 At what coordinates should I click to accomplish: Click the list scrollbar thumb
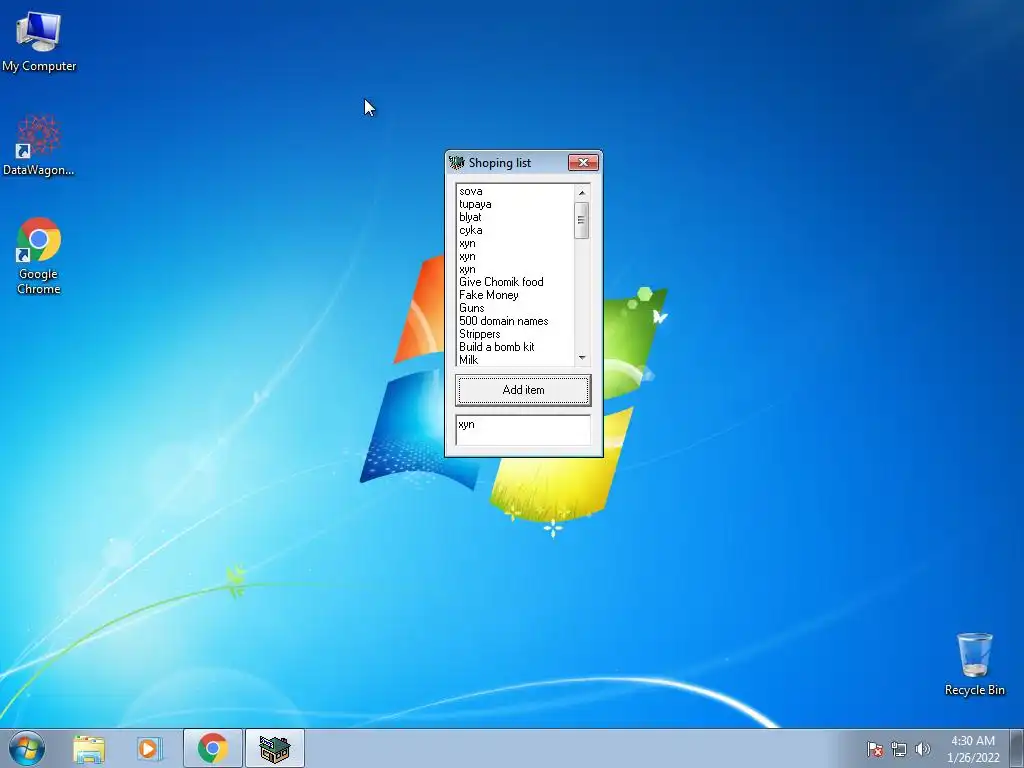pyautogui.click(x=582, y=220)
